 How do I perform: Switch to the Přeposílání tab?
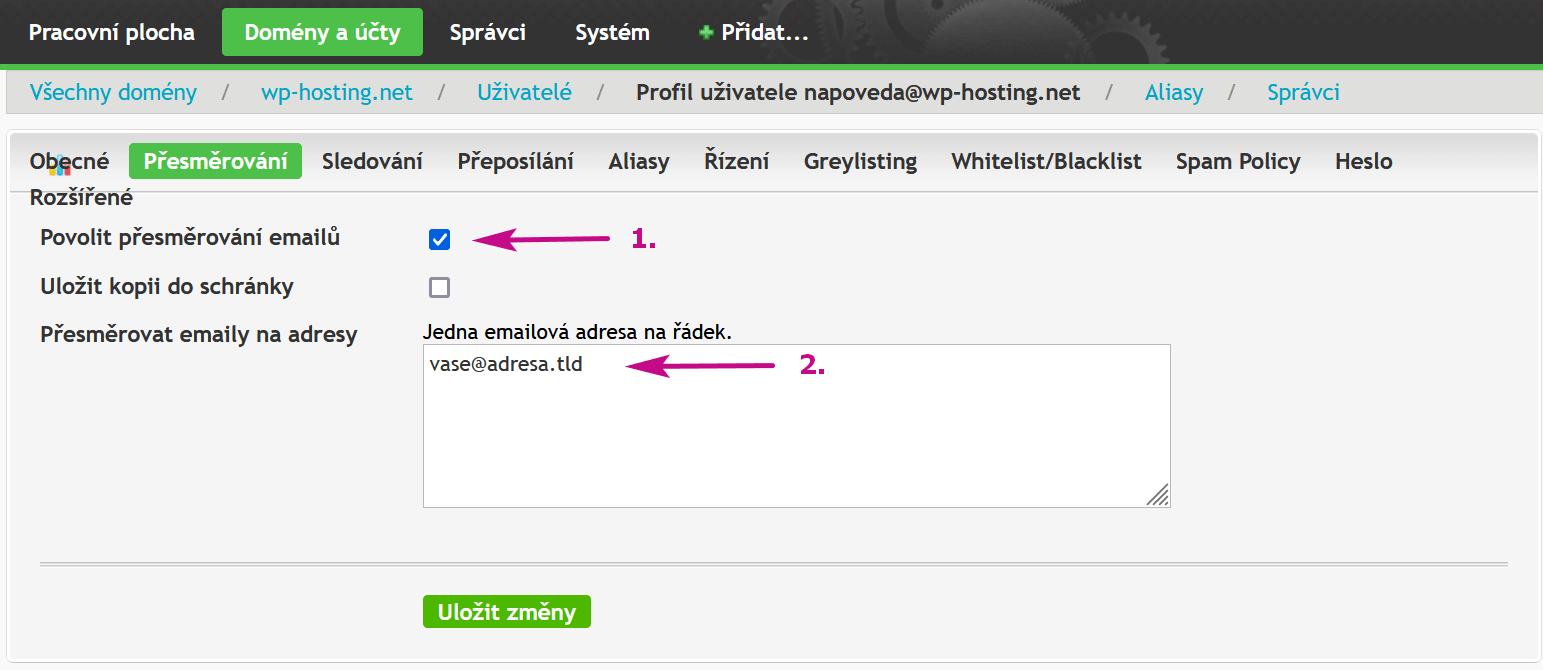coord(515,161)
